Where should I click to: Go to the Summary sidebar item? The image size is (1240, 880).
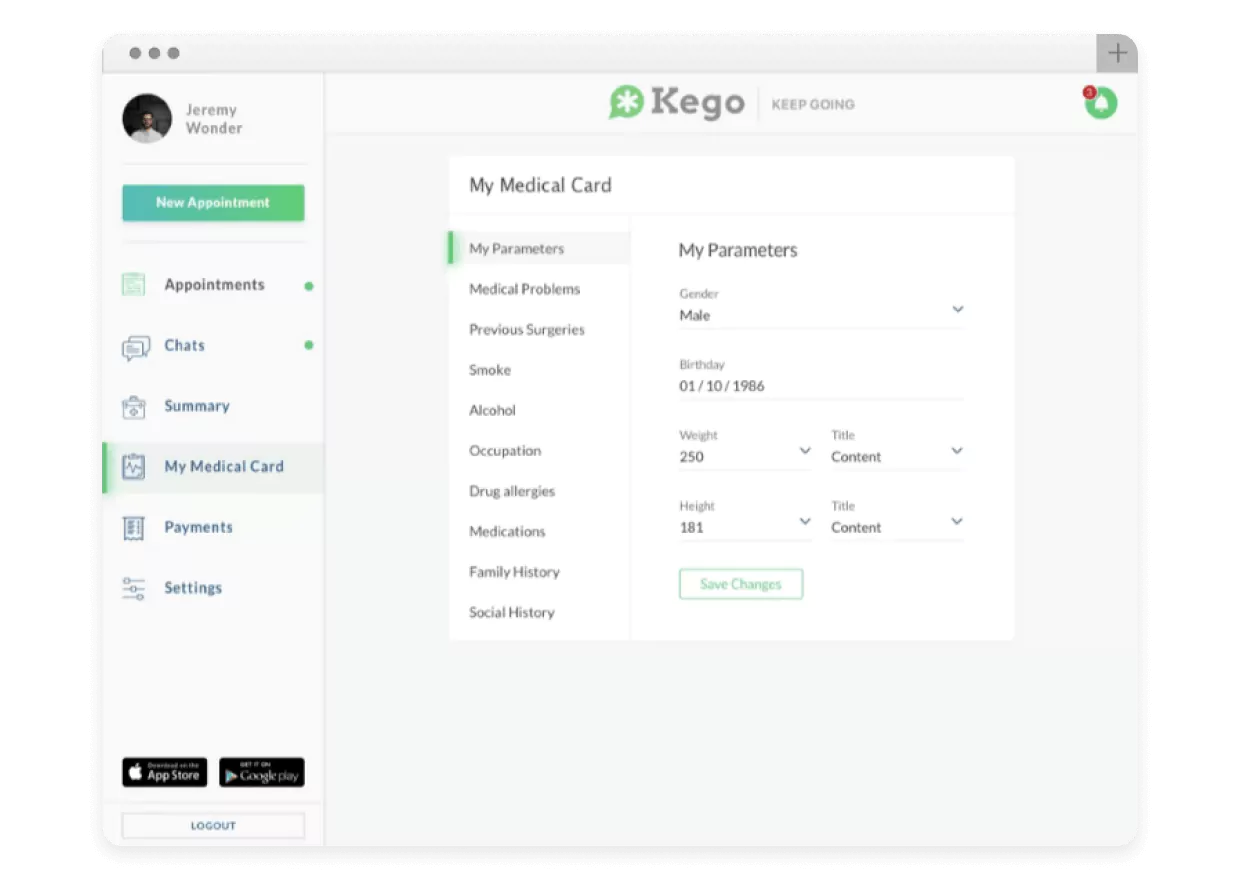click(213, 407)
